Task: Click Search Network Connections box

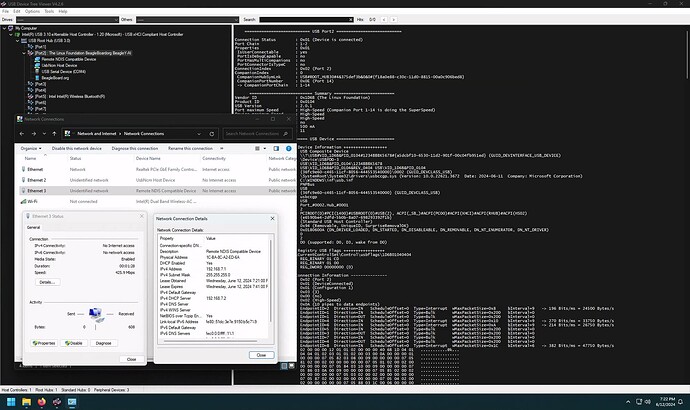Action: 257,134
